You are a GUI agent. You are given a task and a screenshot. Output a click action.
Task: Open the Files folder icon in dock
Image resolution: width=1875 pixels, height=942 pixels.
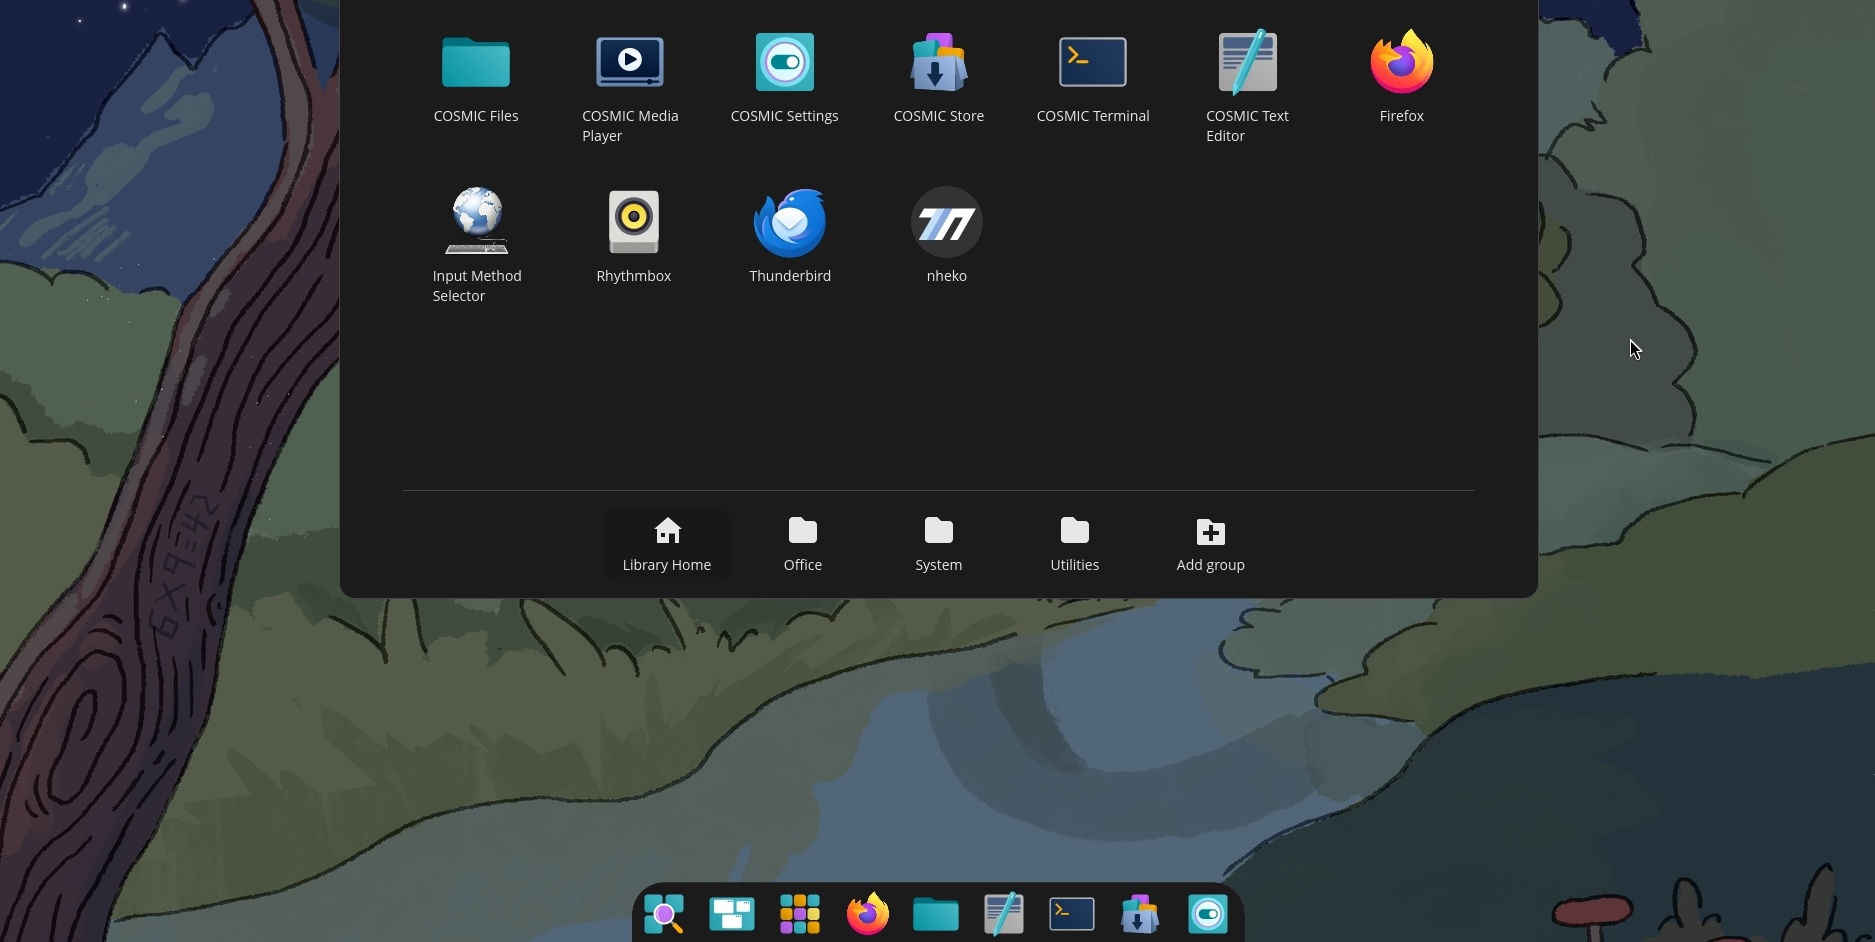click(x=936, y=914)
